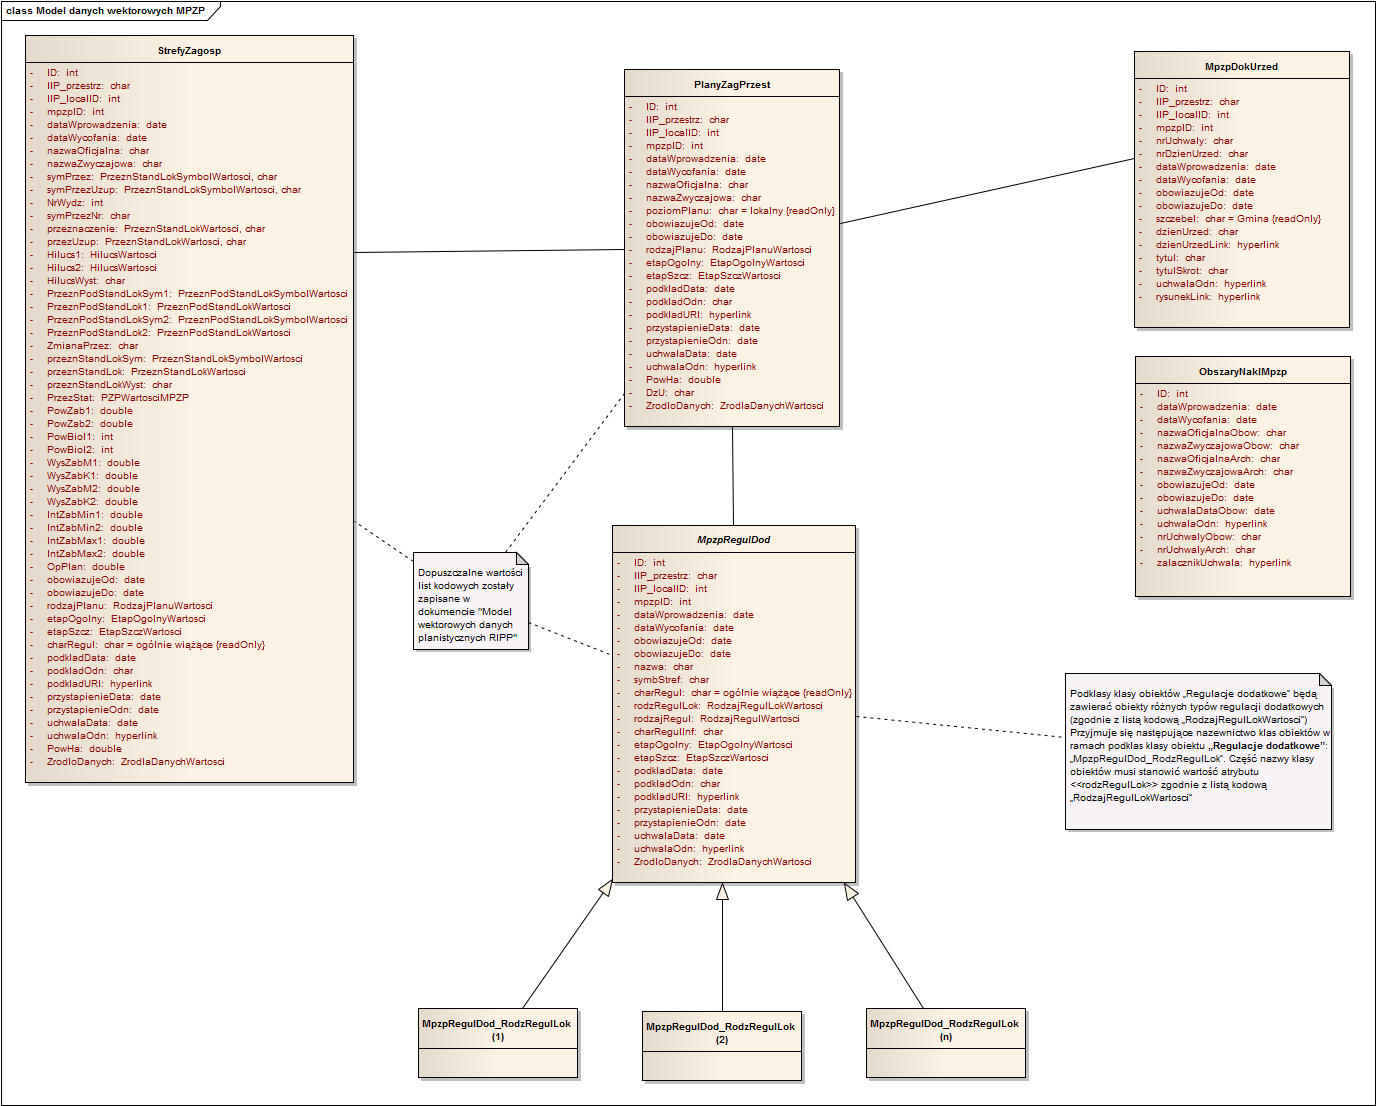Click attribute 'OpPlan: double'
This screenshot has height=1106, width=1376.
[x=86, y=567]
